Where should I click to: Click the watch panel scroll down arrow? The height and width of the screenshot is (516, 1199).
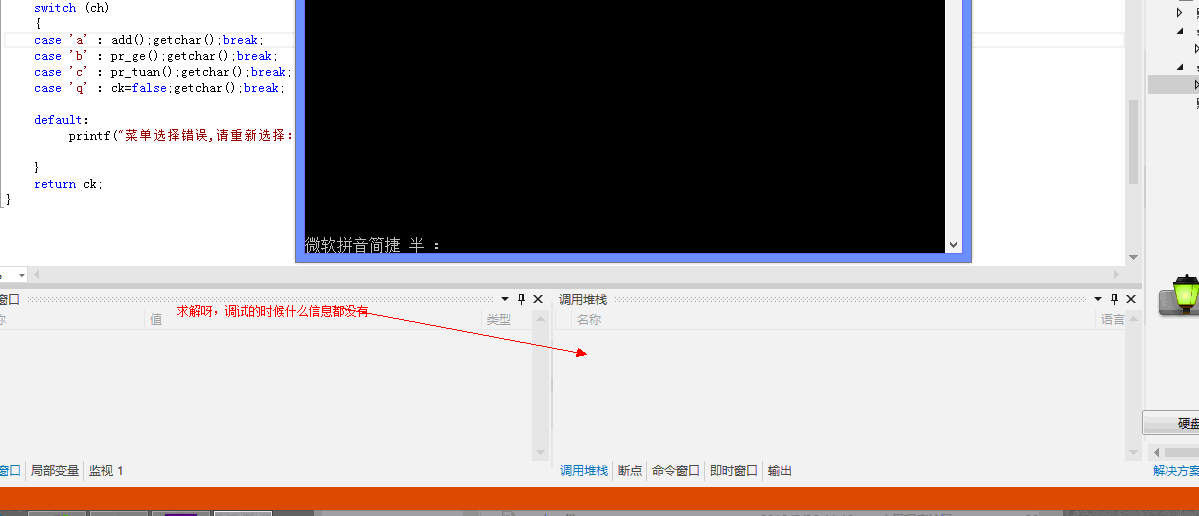(541, 453)
